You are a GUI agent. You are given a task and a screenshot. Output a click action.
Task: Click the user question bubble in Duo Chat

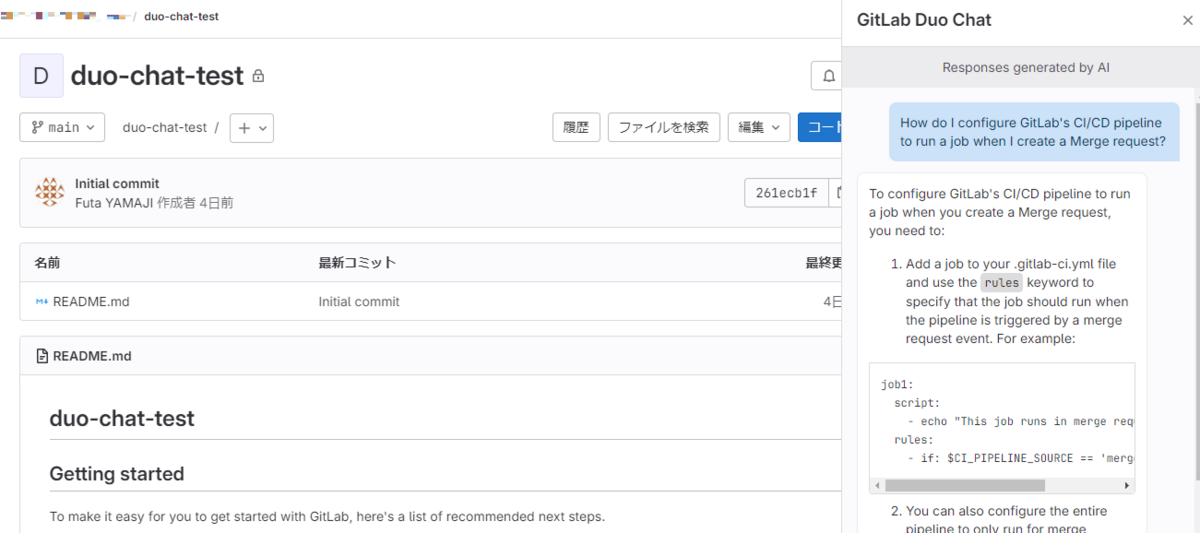click(1034, 132)
